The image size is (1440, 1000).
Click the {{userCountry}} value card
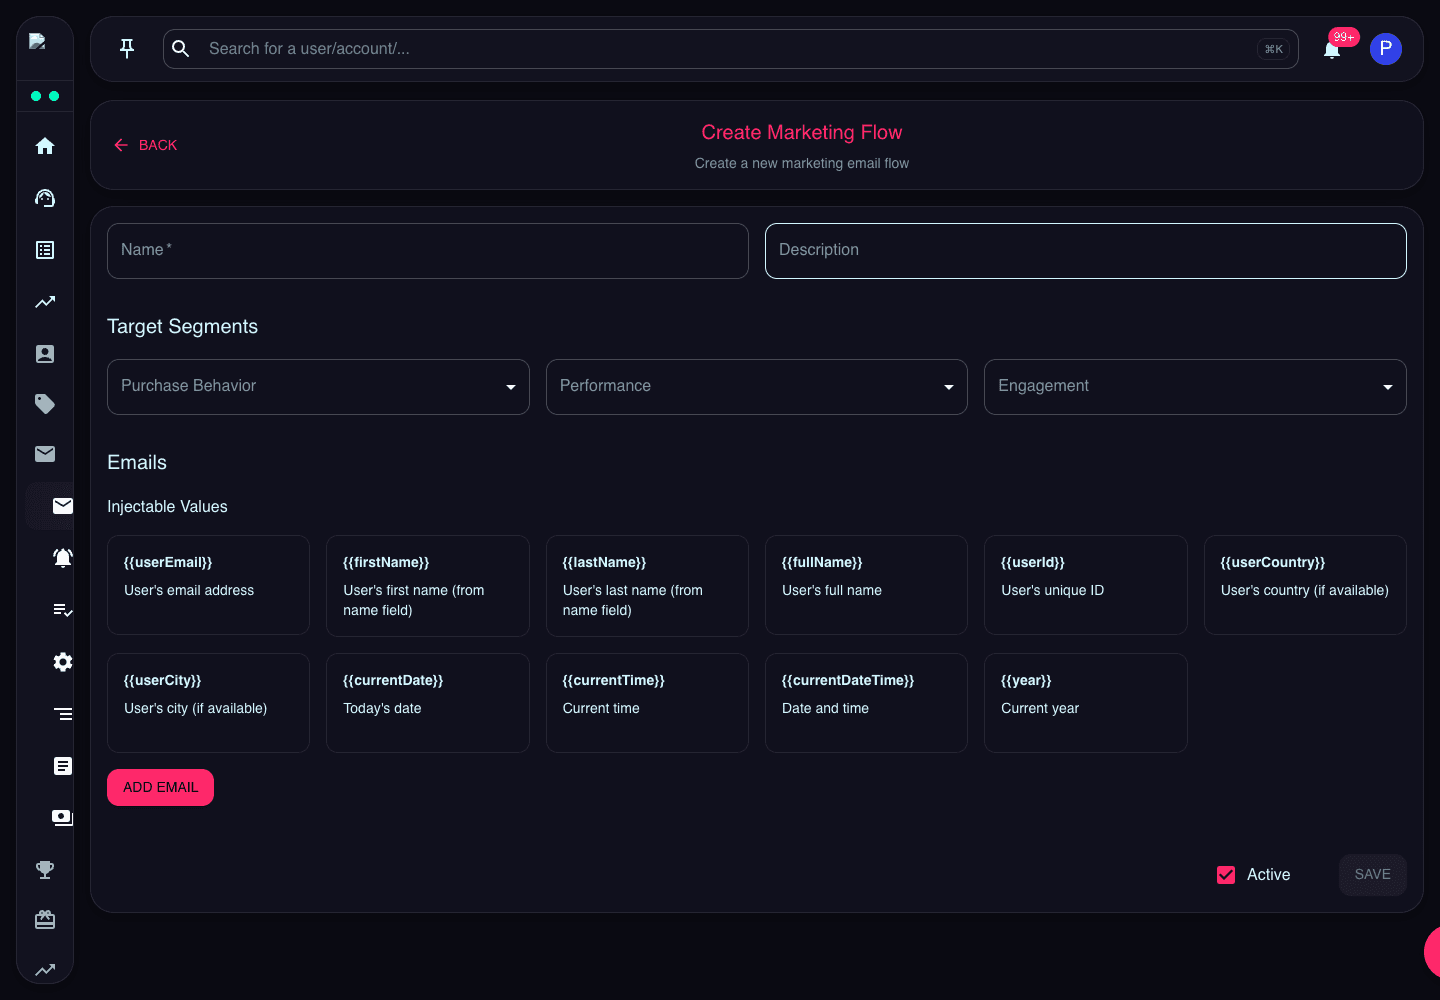1305,585
